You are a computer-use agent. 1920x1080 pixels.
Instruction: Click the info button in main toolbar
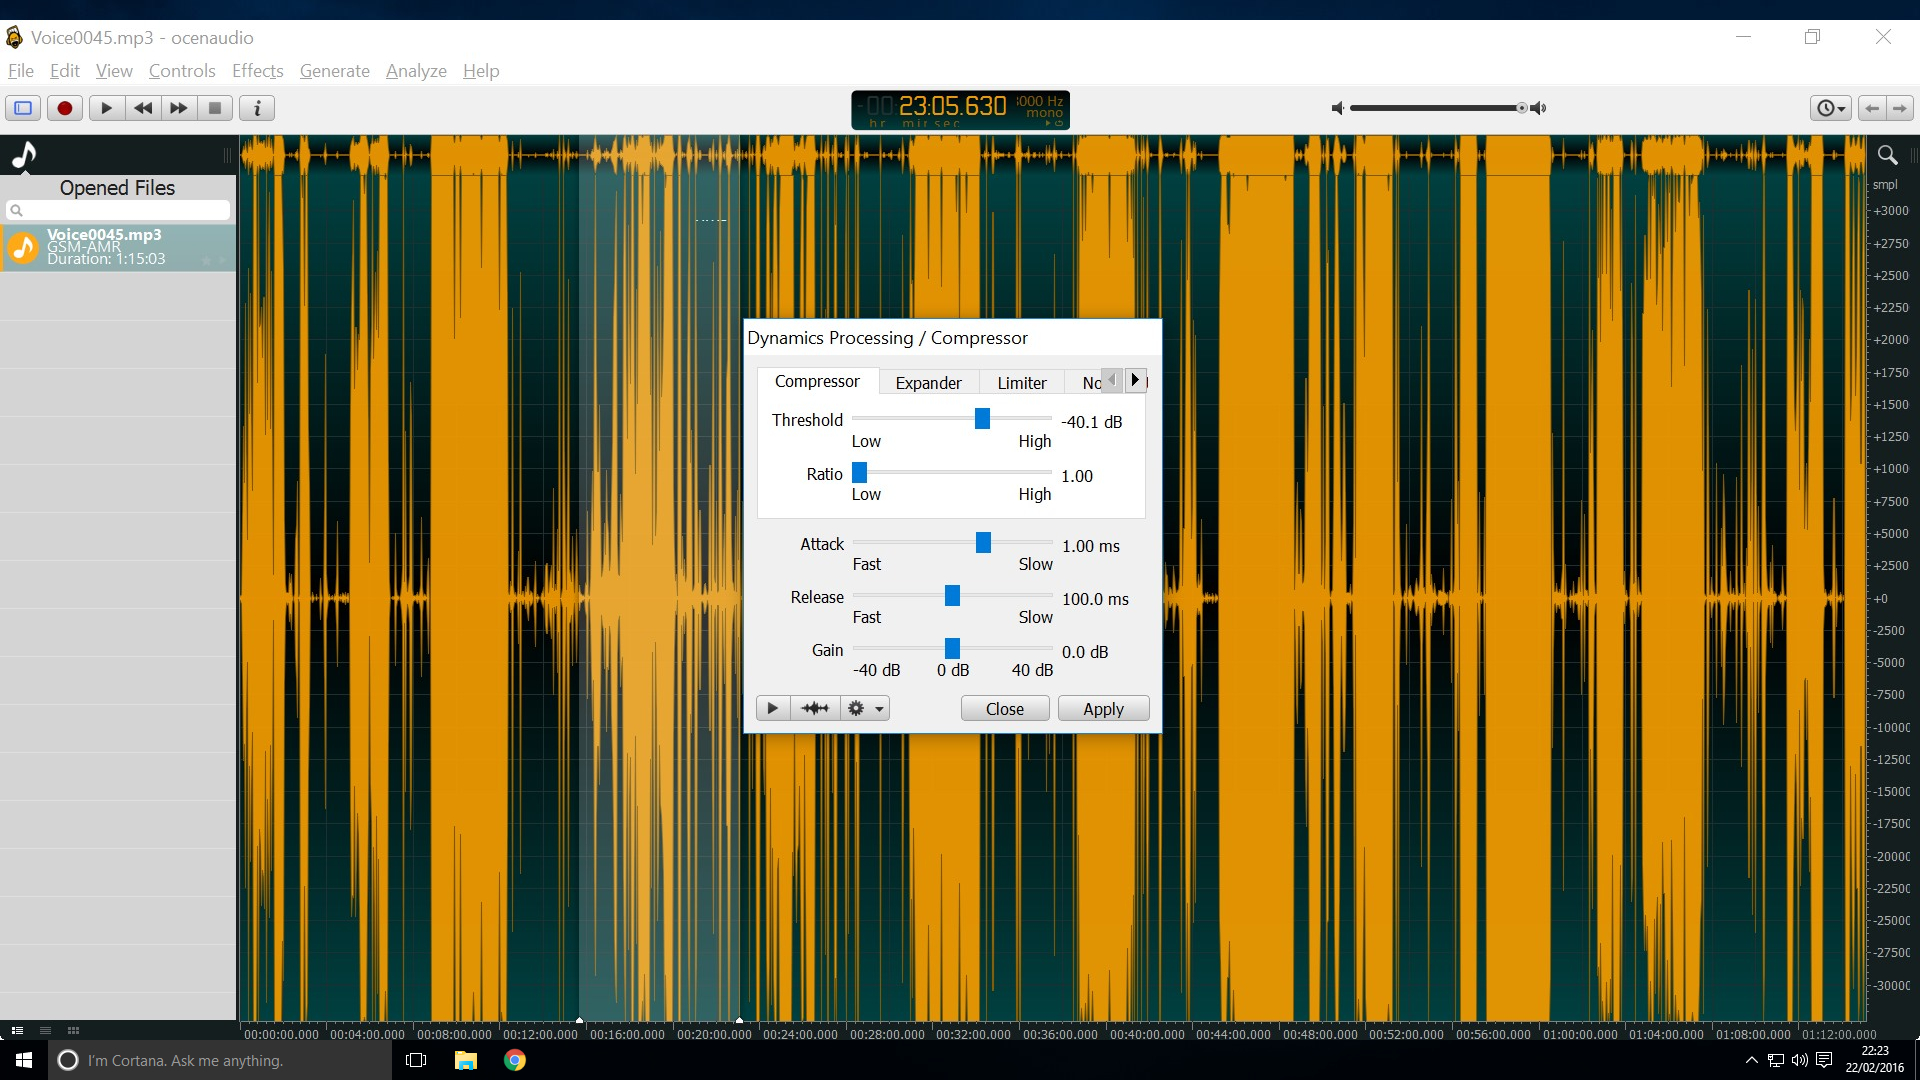click(x=258, y=108)
